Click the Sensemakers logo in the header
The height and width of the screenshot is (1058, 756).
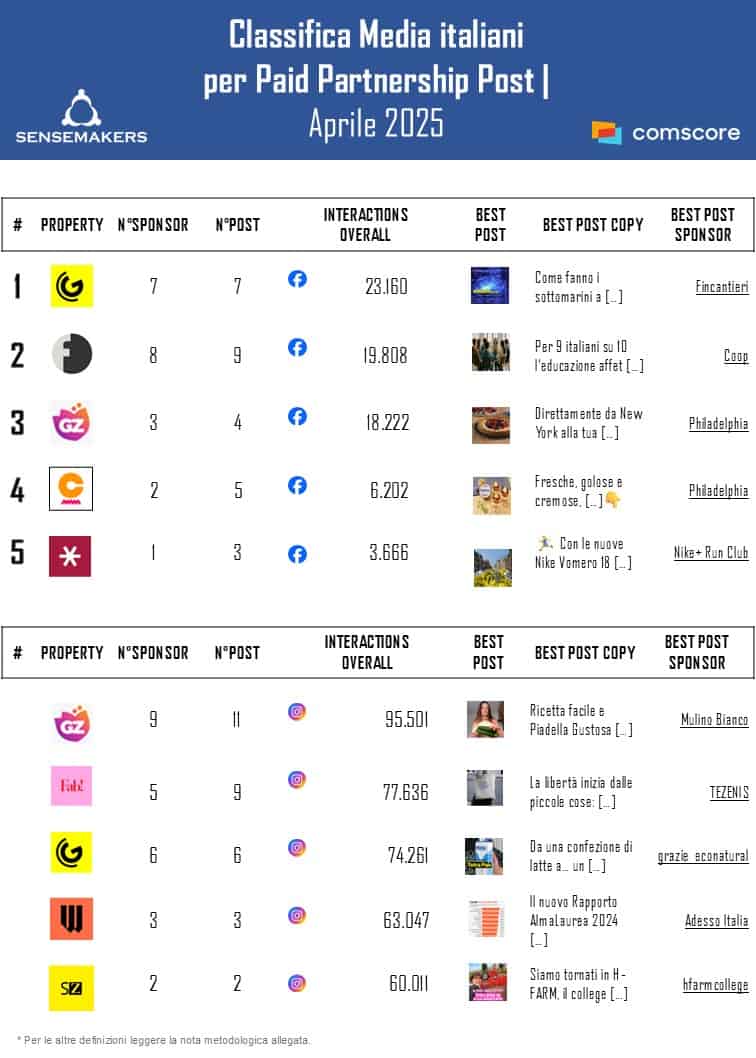pyautogui.click(x=81, y=116)
